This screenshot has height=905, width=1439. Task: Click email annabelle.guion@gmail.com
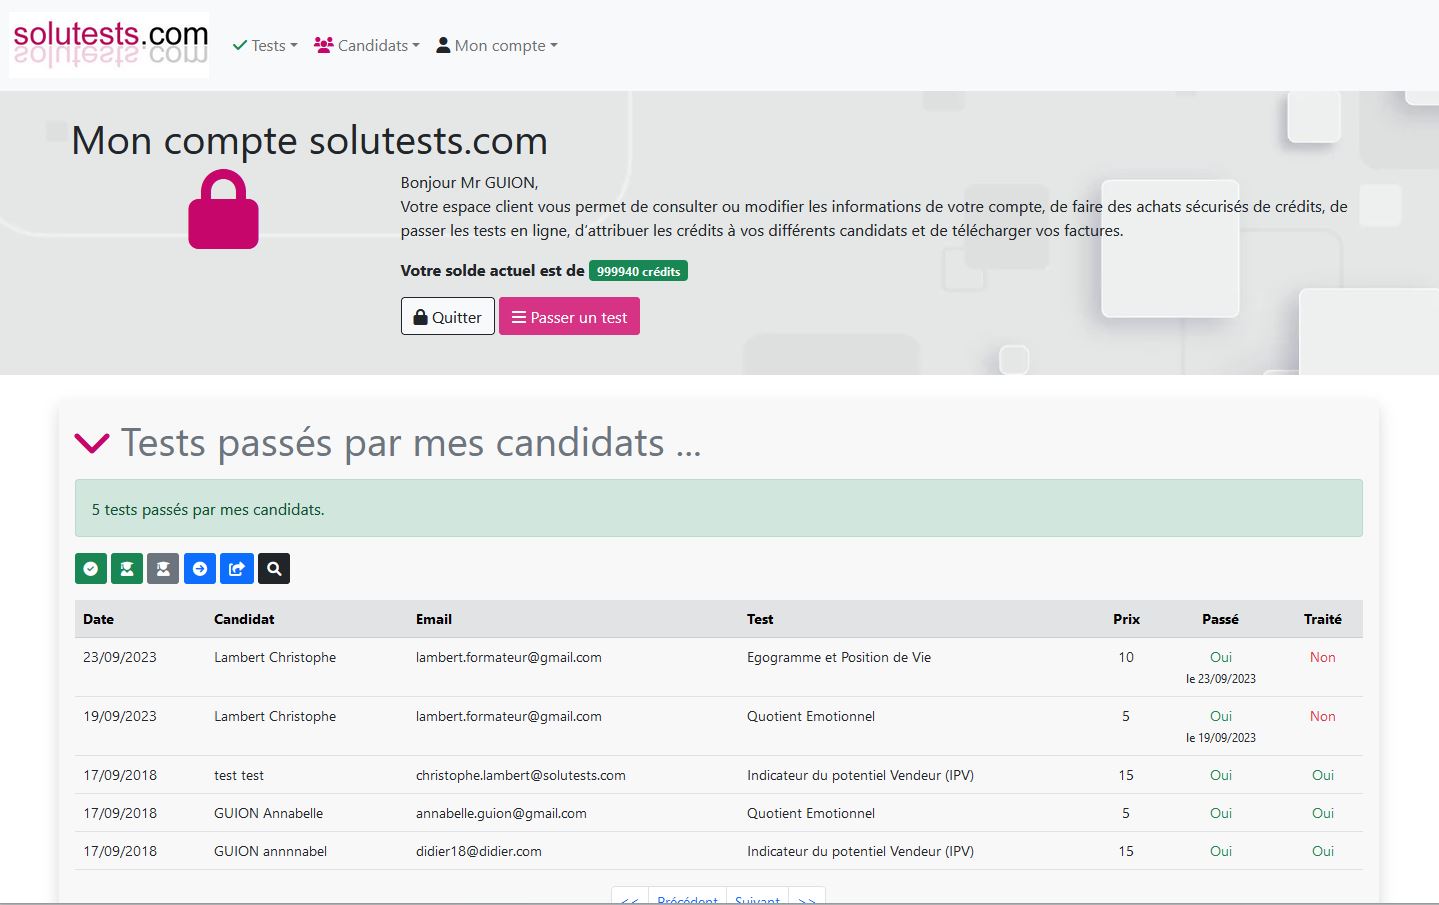501,813
